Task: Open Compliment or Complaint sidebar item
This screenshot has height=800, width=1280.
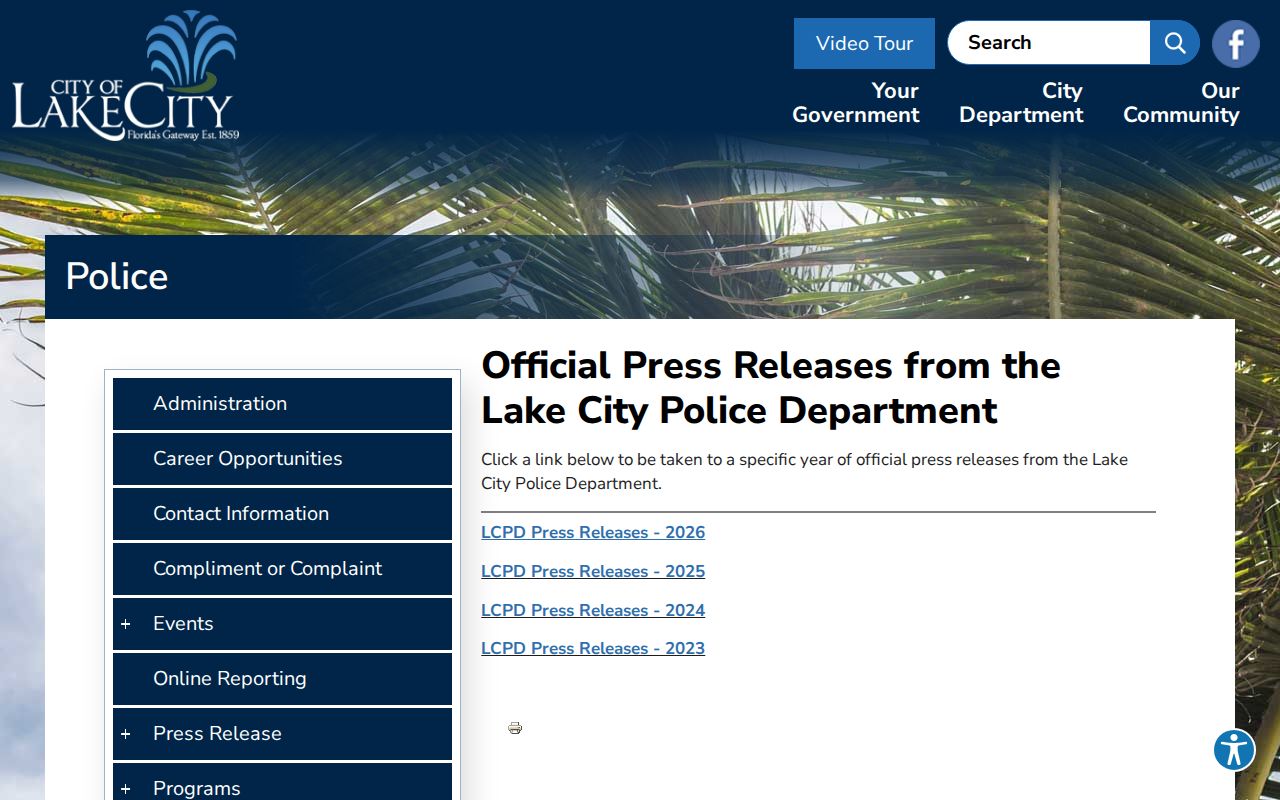Action: pyautogui.click(x=282, y=569)
